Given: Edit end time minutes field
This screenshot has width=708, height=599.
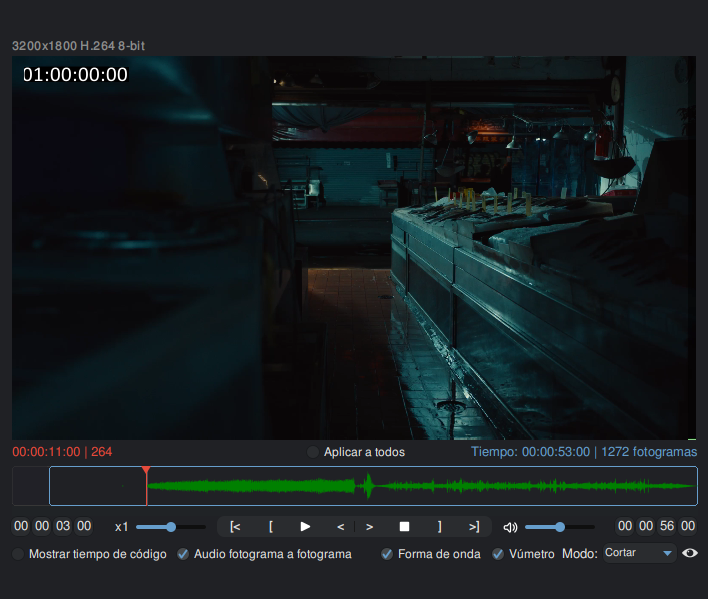Looking at the screenshot, I should tap(646, 526).
